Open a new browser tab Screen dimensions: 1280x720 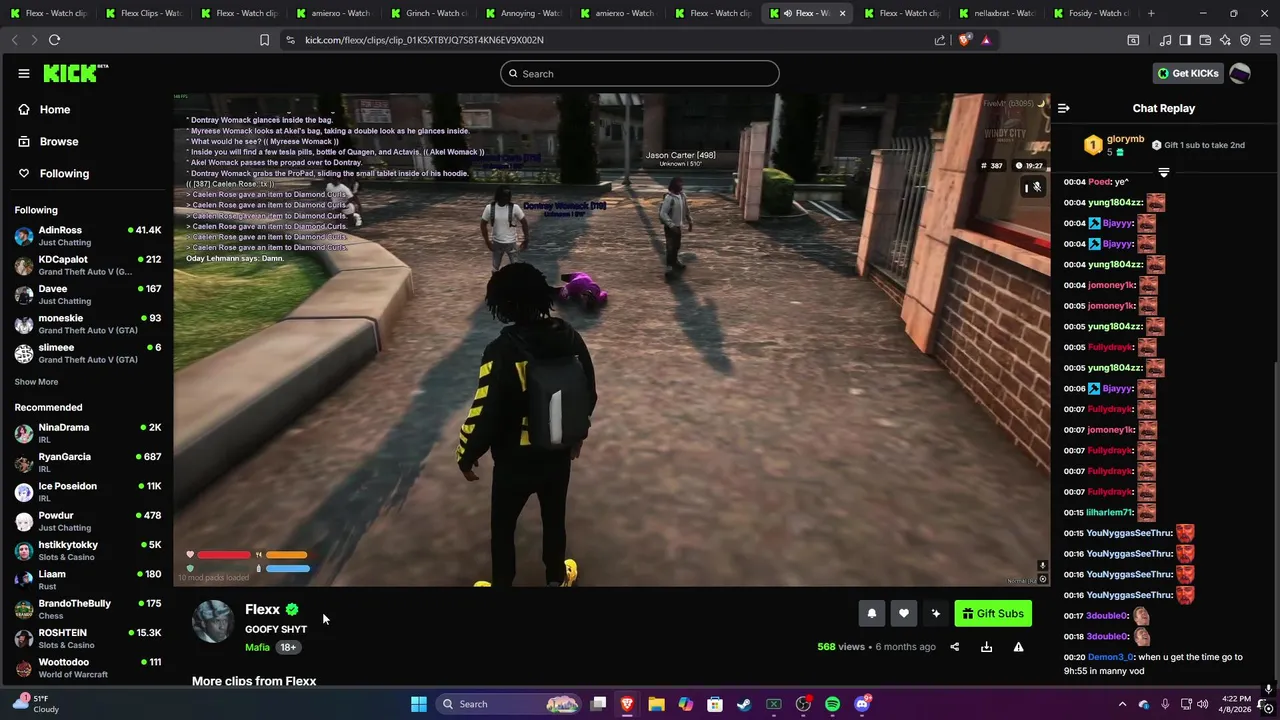click(x=1151, y=13)
